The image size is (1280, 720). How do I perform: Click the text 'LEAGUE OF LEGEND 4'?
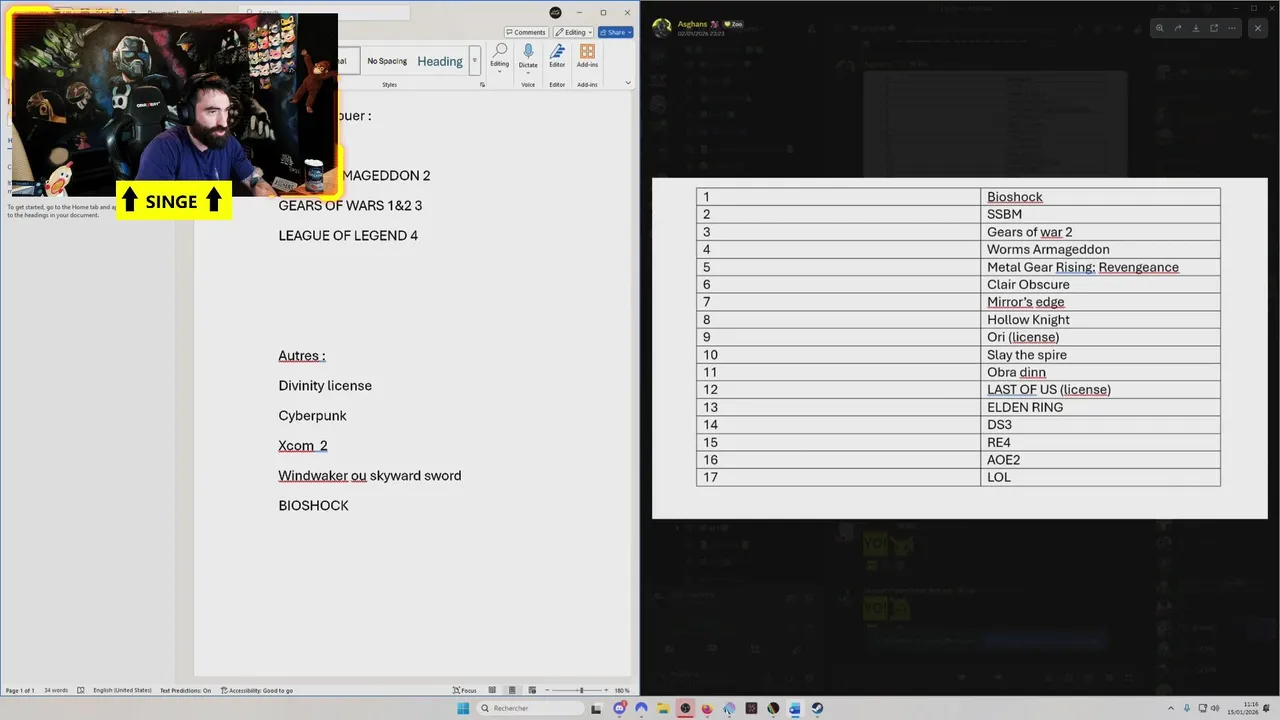coord(348,235)
